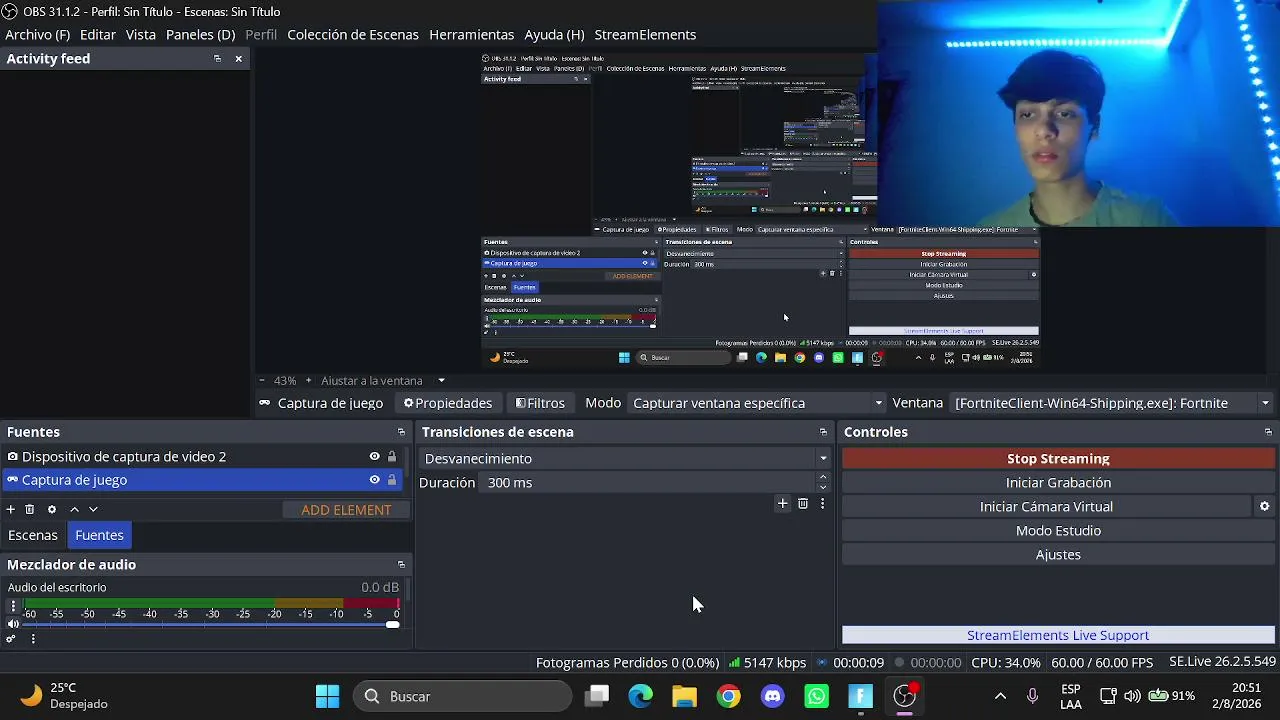Mute the Audio del escritorio speaker icon
The height and width of the screenshot is (720, 1280).
pyautogui.click(x=13, y=624)
